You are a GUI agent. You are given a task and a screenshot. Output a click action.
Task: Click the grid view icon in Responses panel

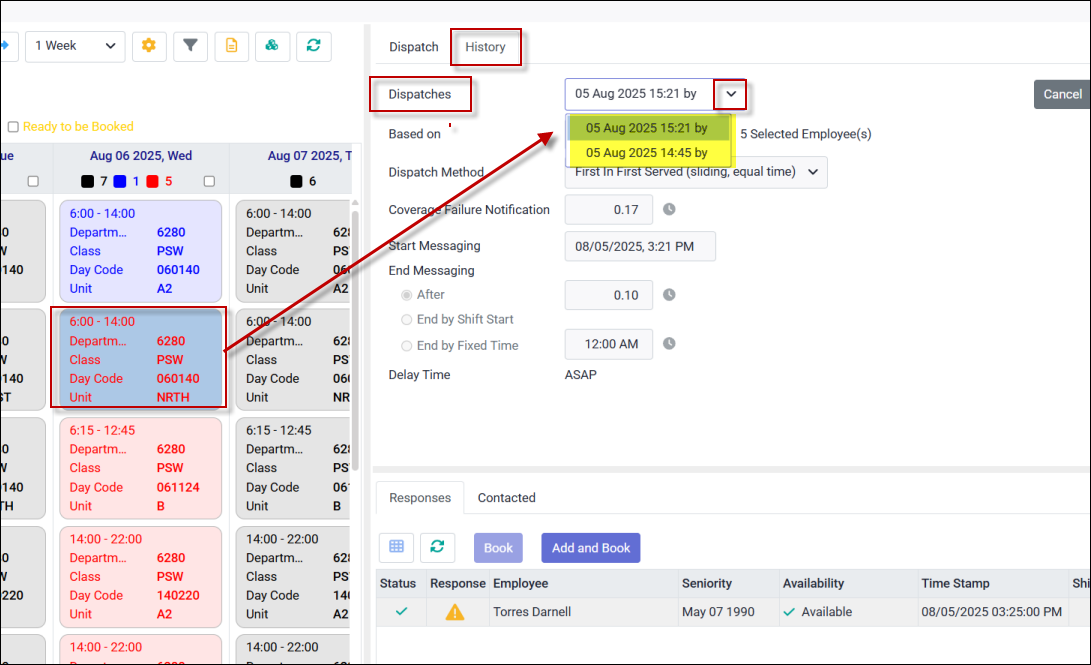click(x=397, y=547)
